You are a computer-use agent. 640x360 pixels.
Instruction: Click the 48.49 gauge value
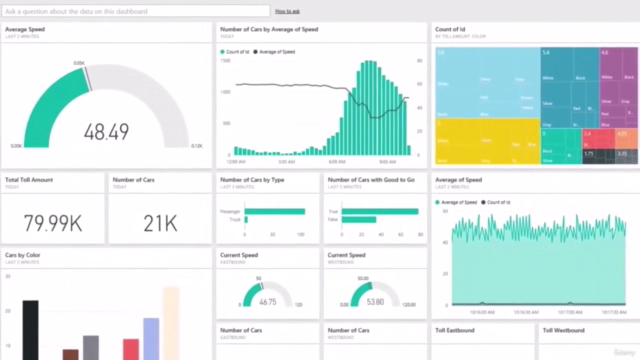click(106, 132)
